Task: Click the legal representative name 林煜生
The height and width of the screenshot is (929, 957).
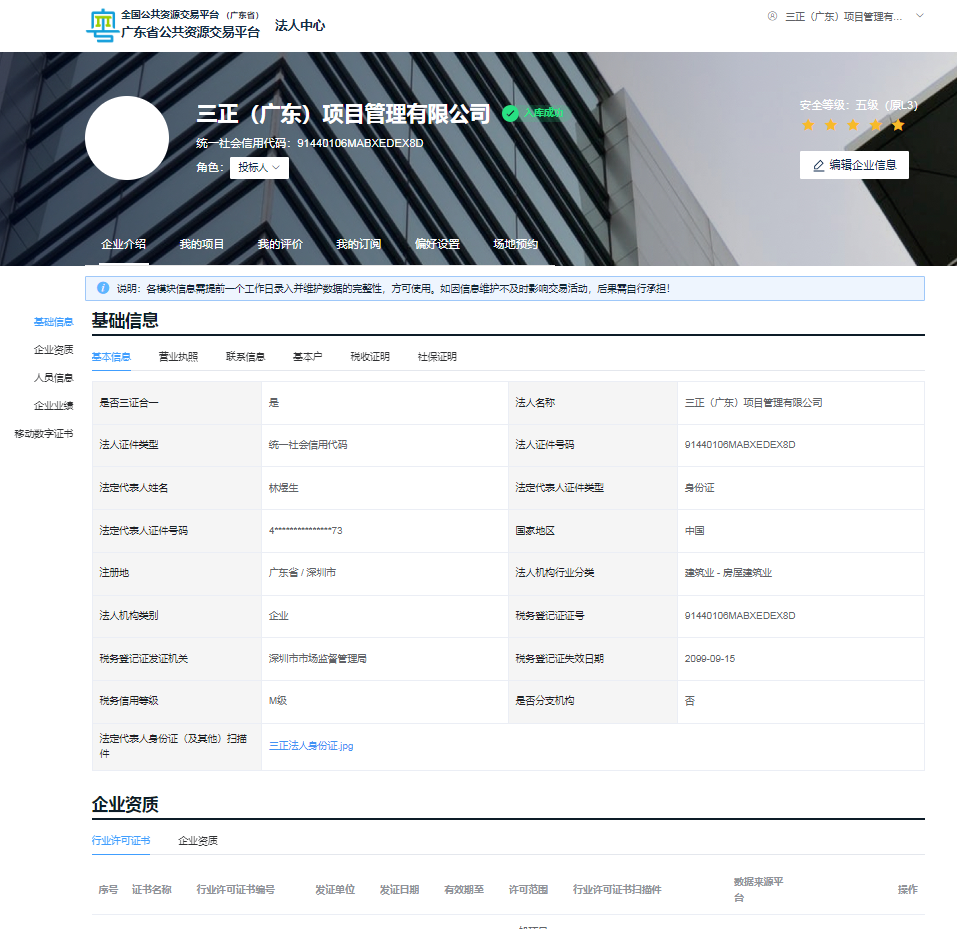Action: 284,488
